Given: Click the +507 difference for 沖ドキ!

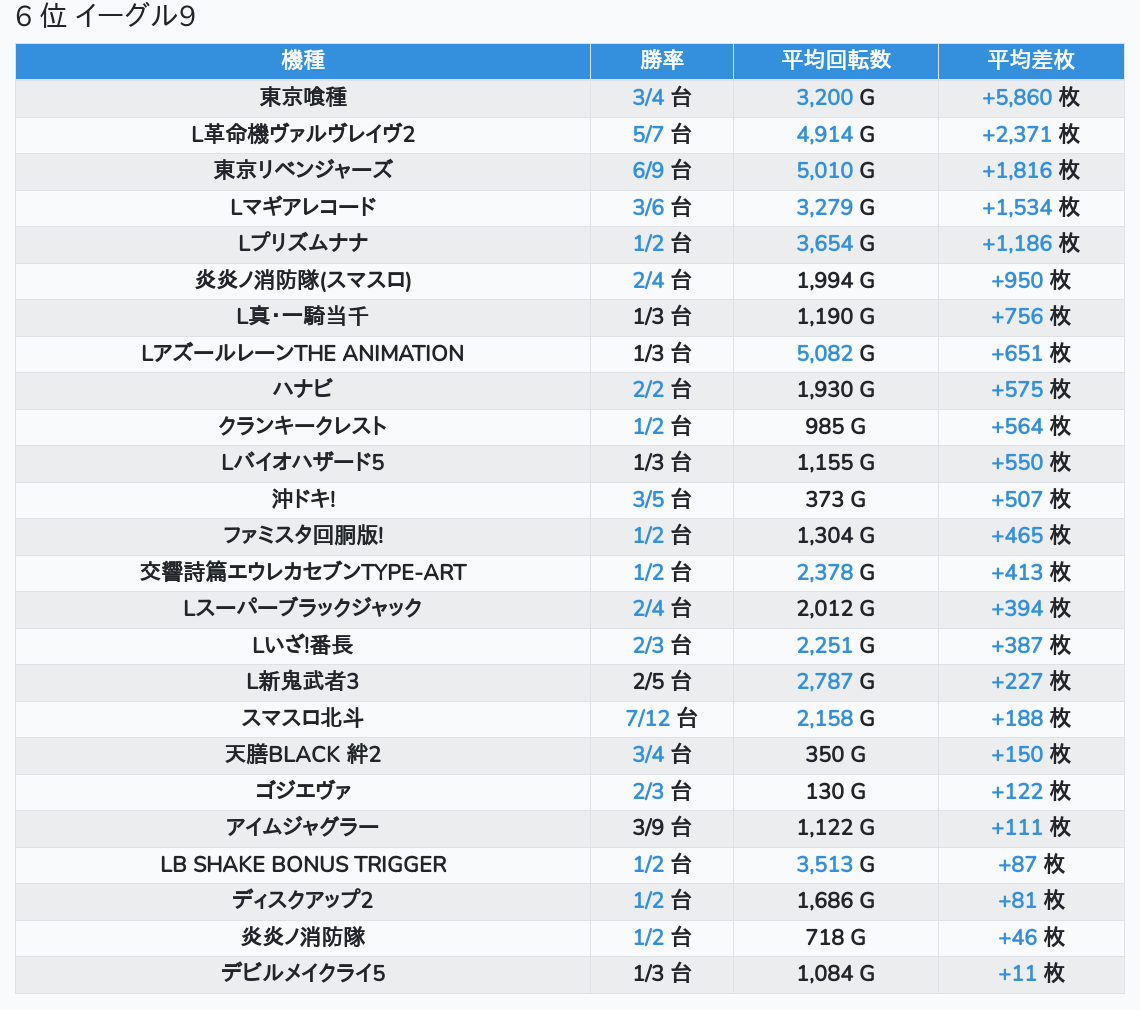Looking at the screenshot, I should pyautogui.click(x=1016, y=499).
